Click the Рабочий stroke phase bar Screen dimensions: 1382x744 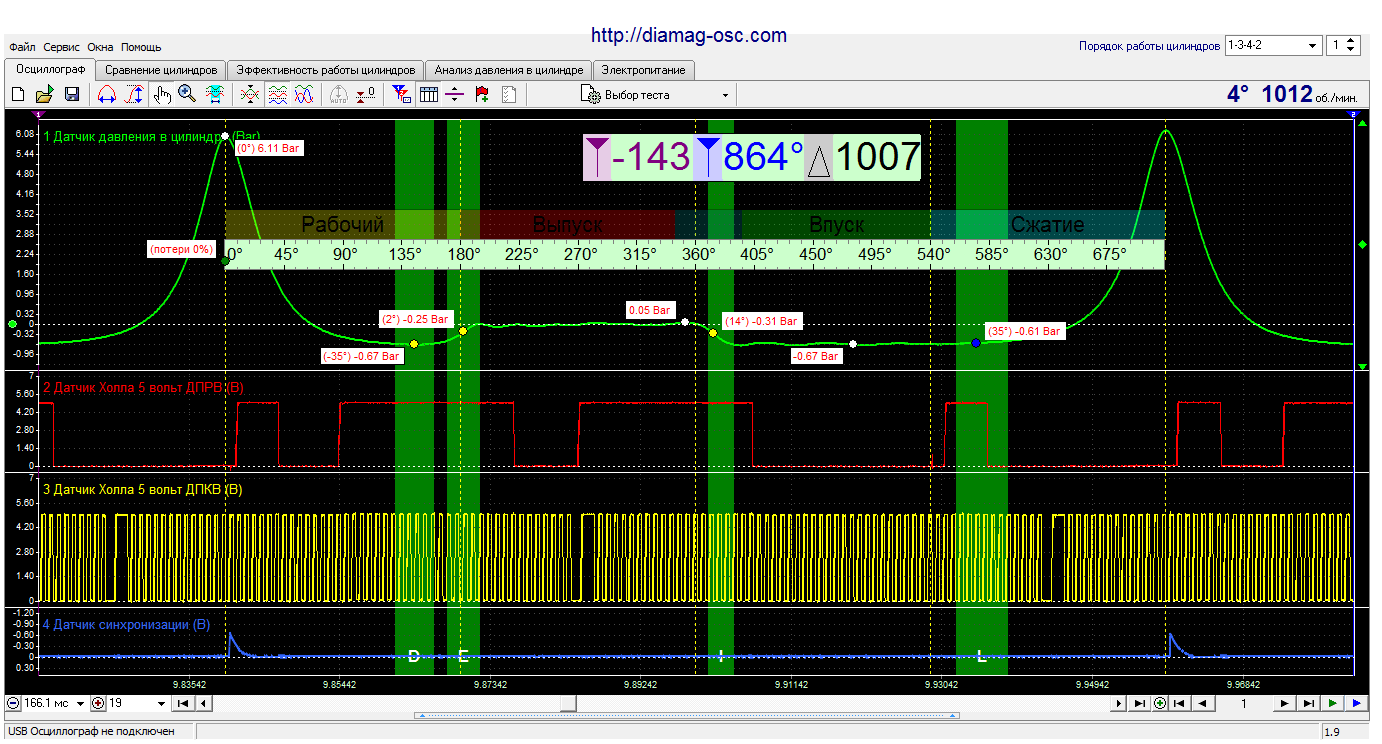coord(343,225)
